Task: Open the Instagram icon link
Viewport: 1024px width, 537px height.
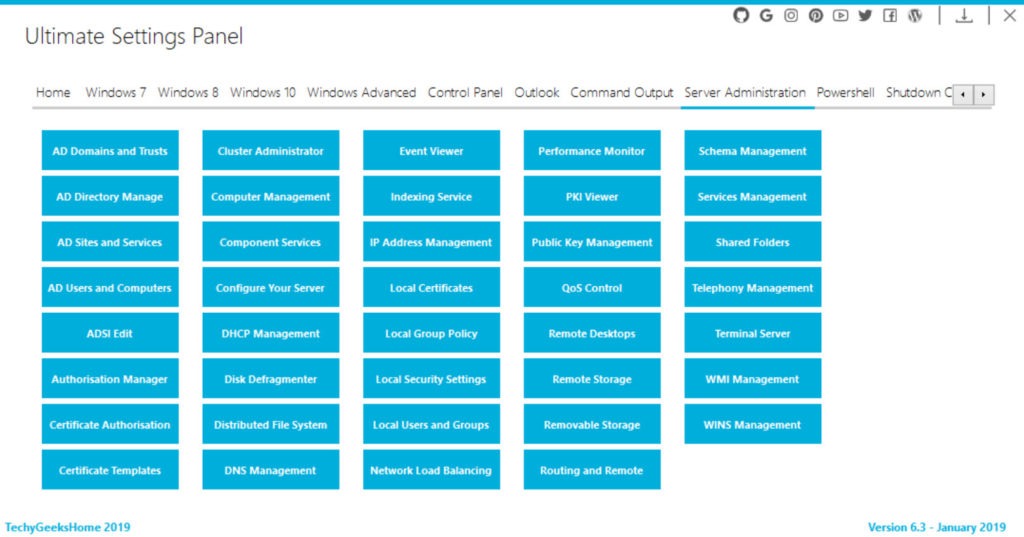Action: (791, 15)
